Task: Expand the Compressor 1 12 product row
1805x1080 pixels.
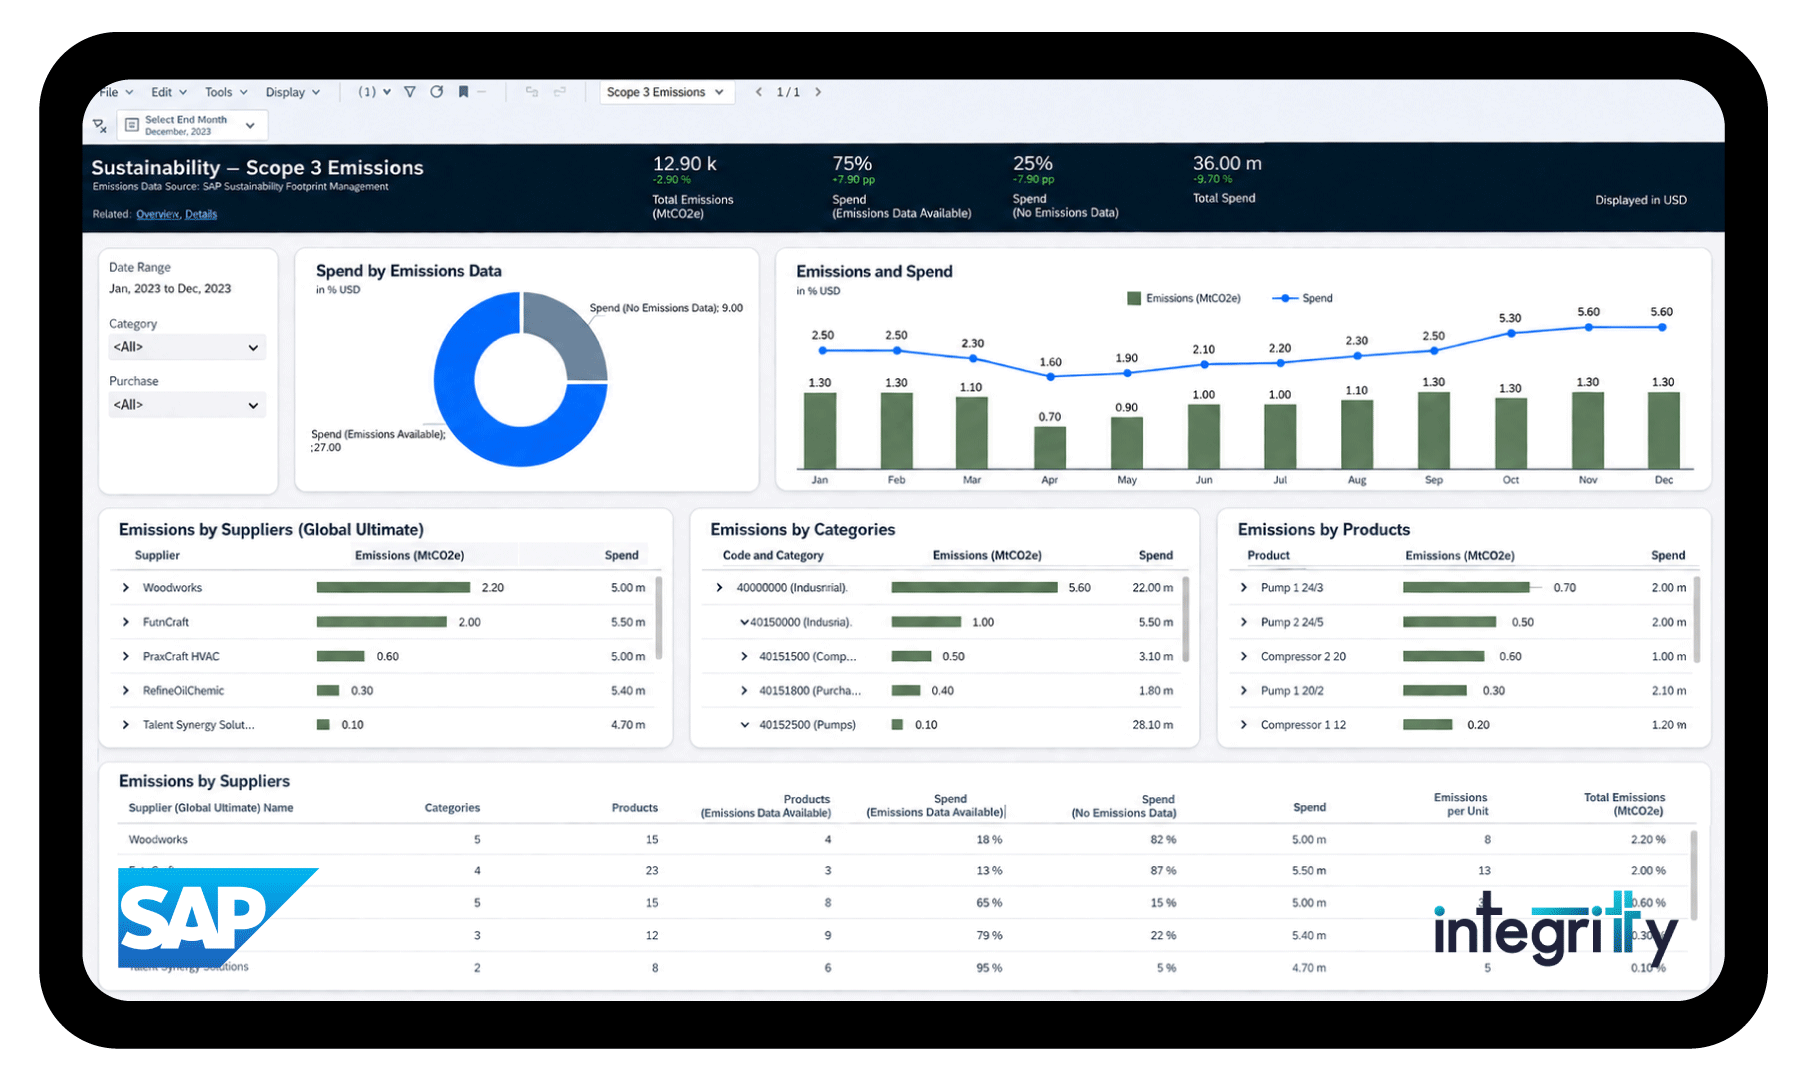Action: point(1244,725)
